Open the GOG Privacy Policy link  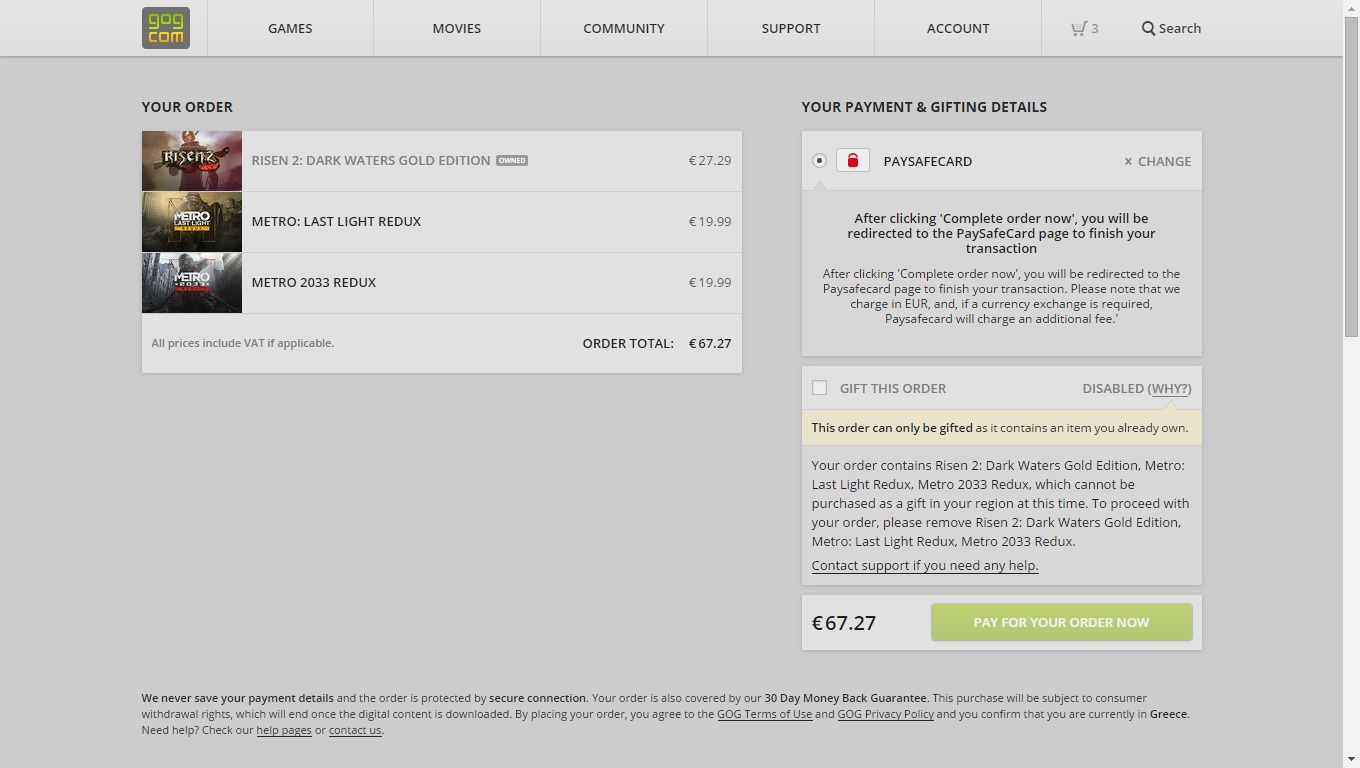pos(885,714)
